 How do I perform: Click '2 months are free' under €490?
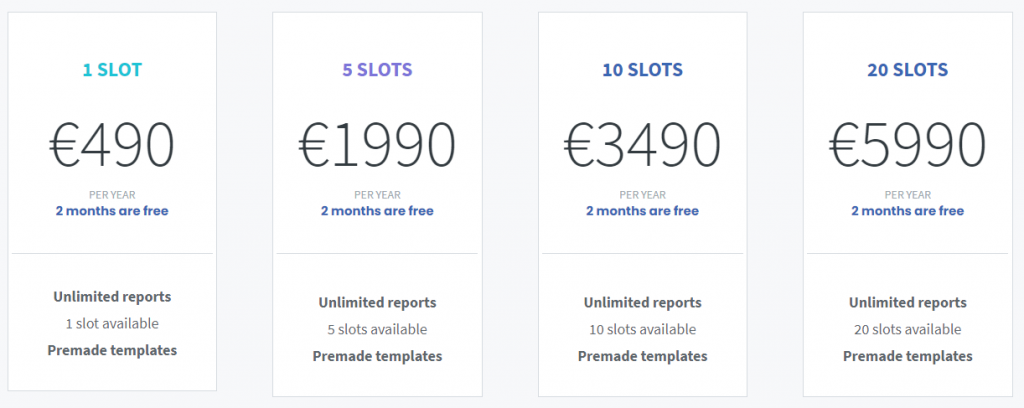(112, 211)
